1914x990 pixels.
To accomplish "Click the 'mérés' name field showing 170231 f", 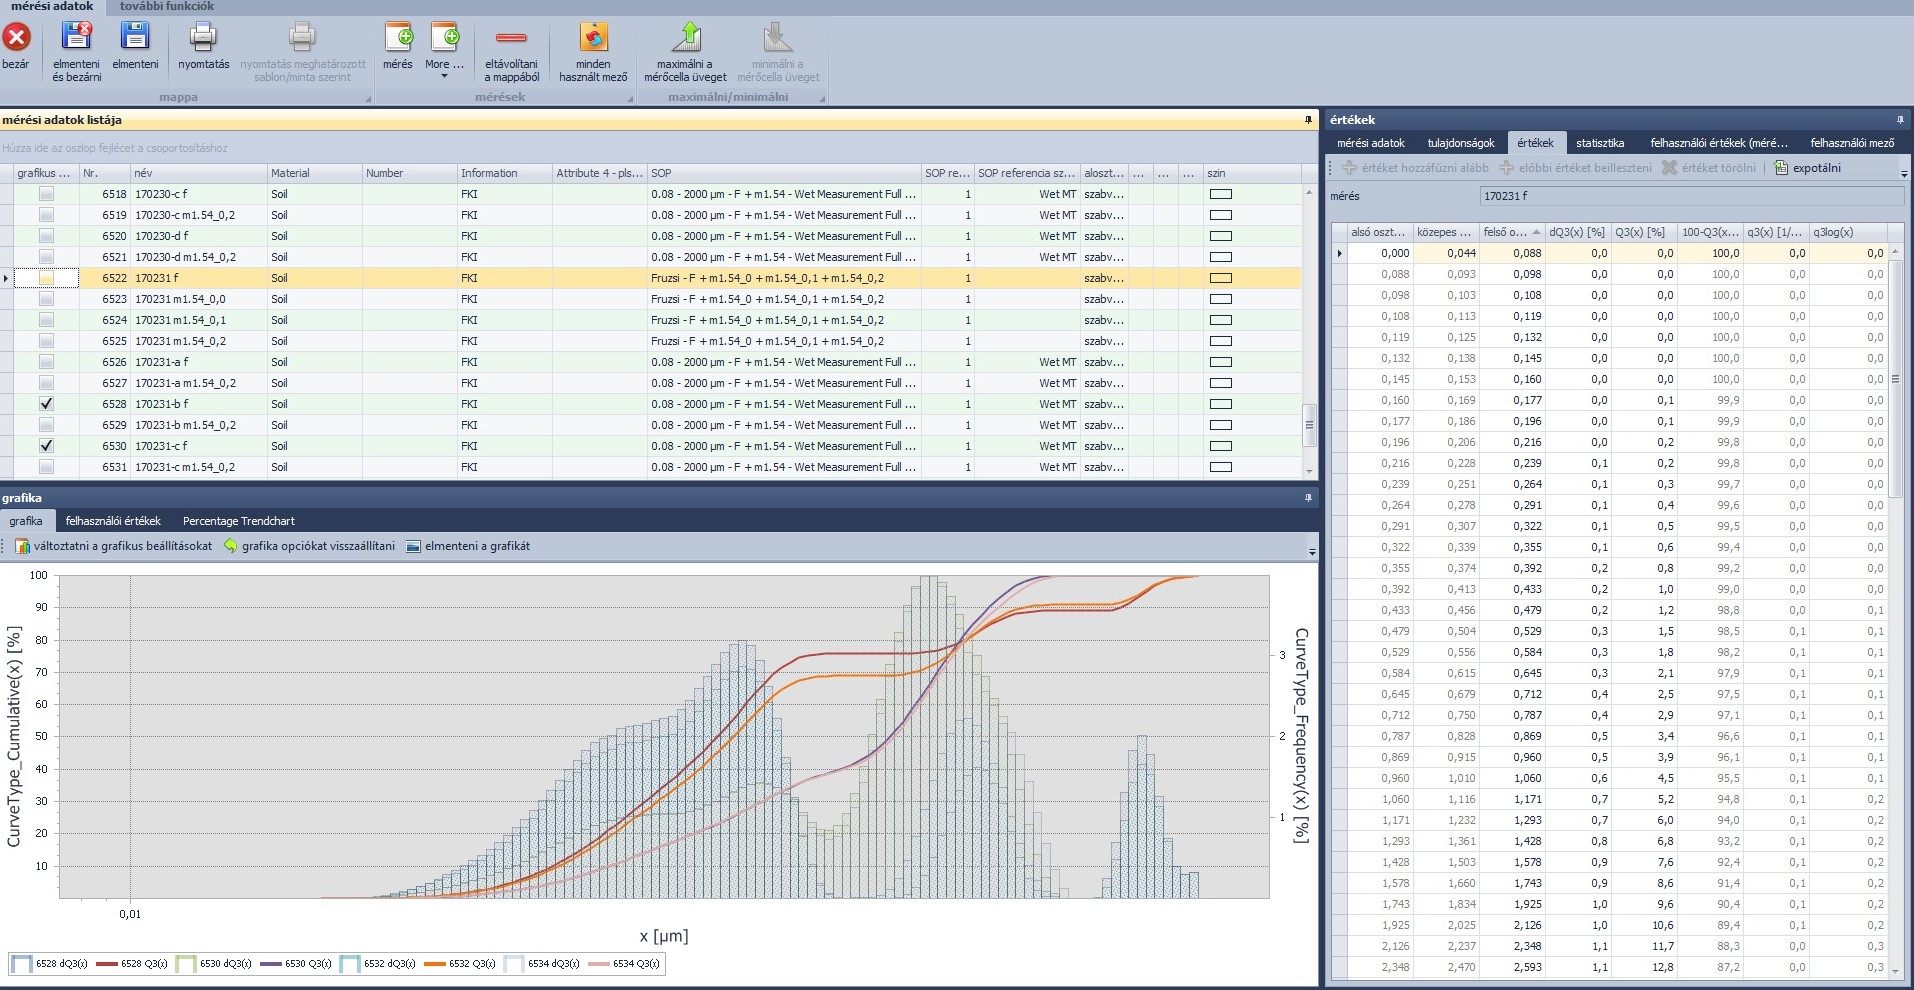I will tap(1690, 196).
